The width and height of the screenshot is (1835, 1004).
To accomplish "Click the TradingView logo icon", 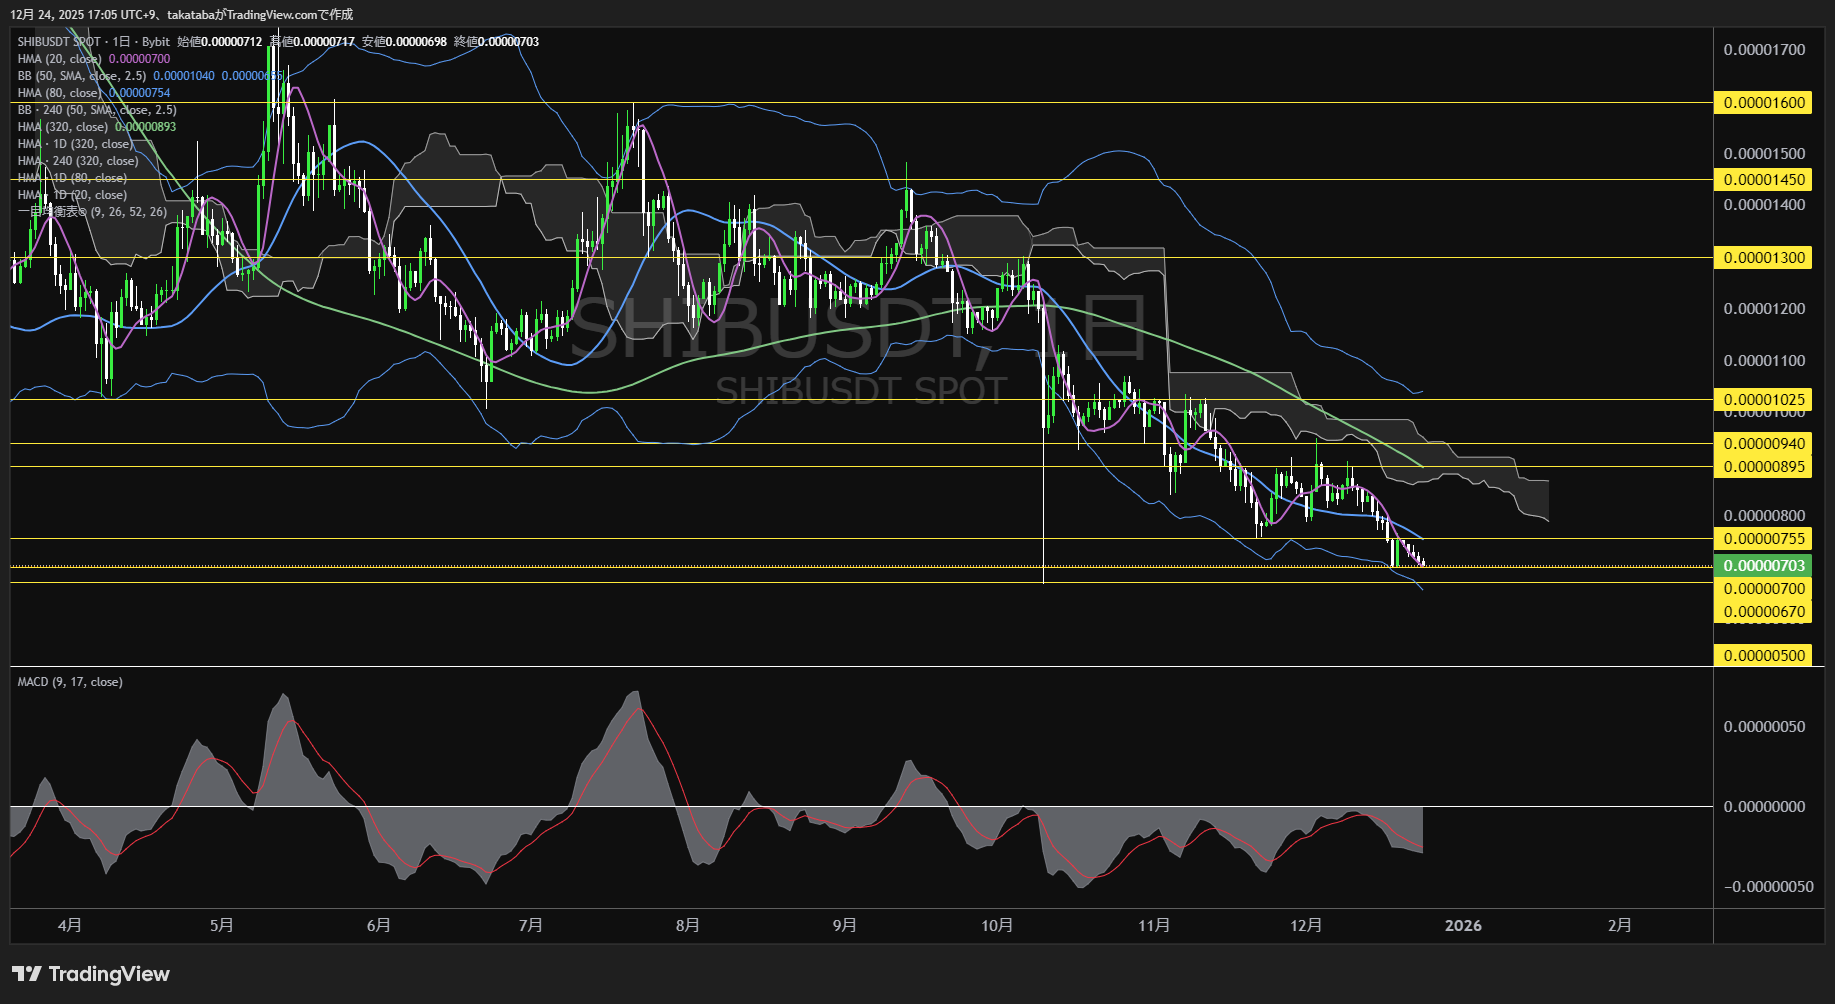I will 27,974.
